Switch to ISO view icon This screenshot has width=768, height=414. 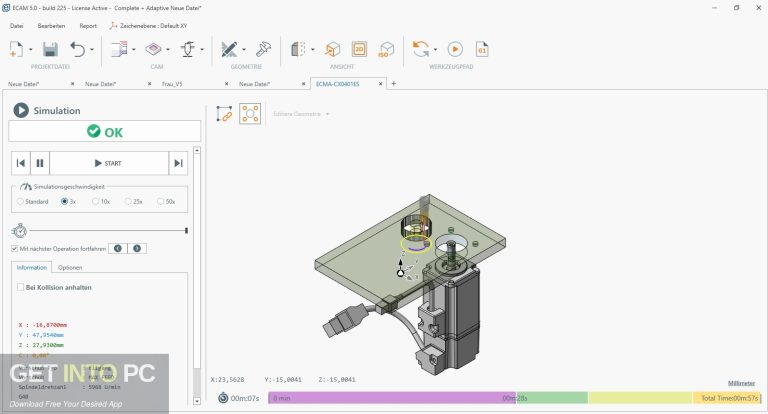[387, 49]
